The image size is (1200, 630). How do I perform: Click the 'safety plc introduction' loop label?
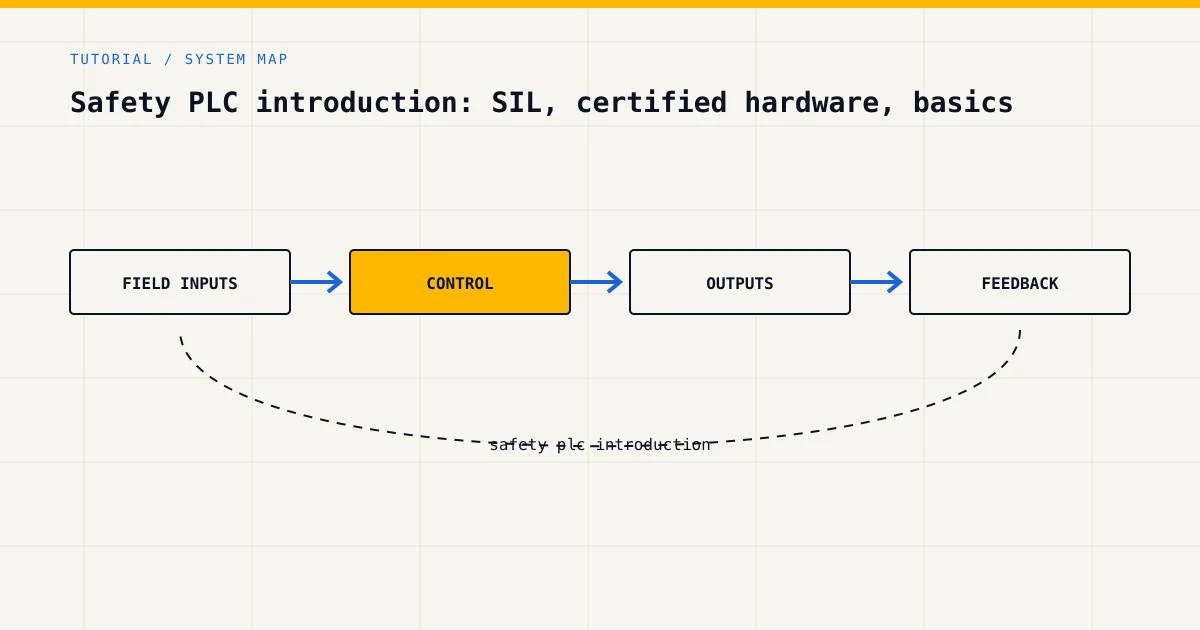pos(600,444)
